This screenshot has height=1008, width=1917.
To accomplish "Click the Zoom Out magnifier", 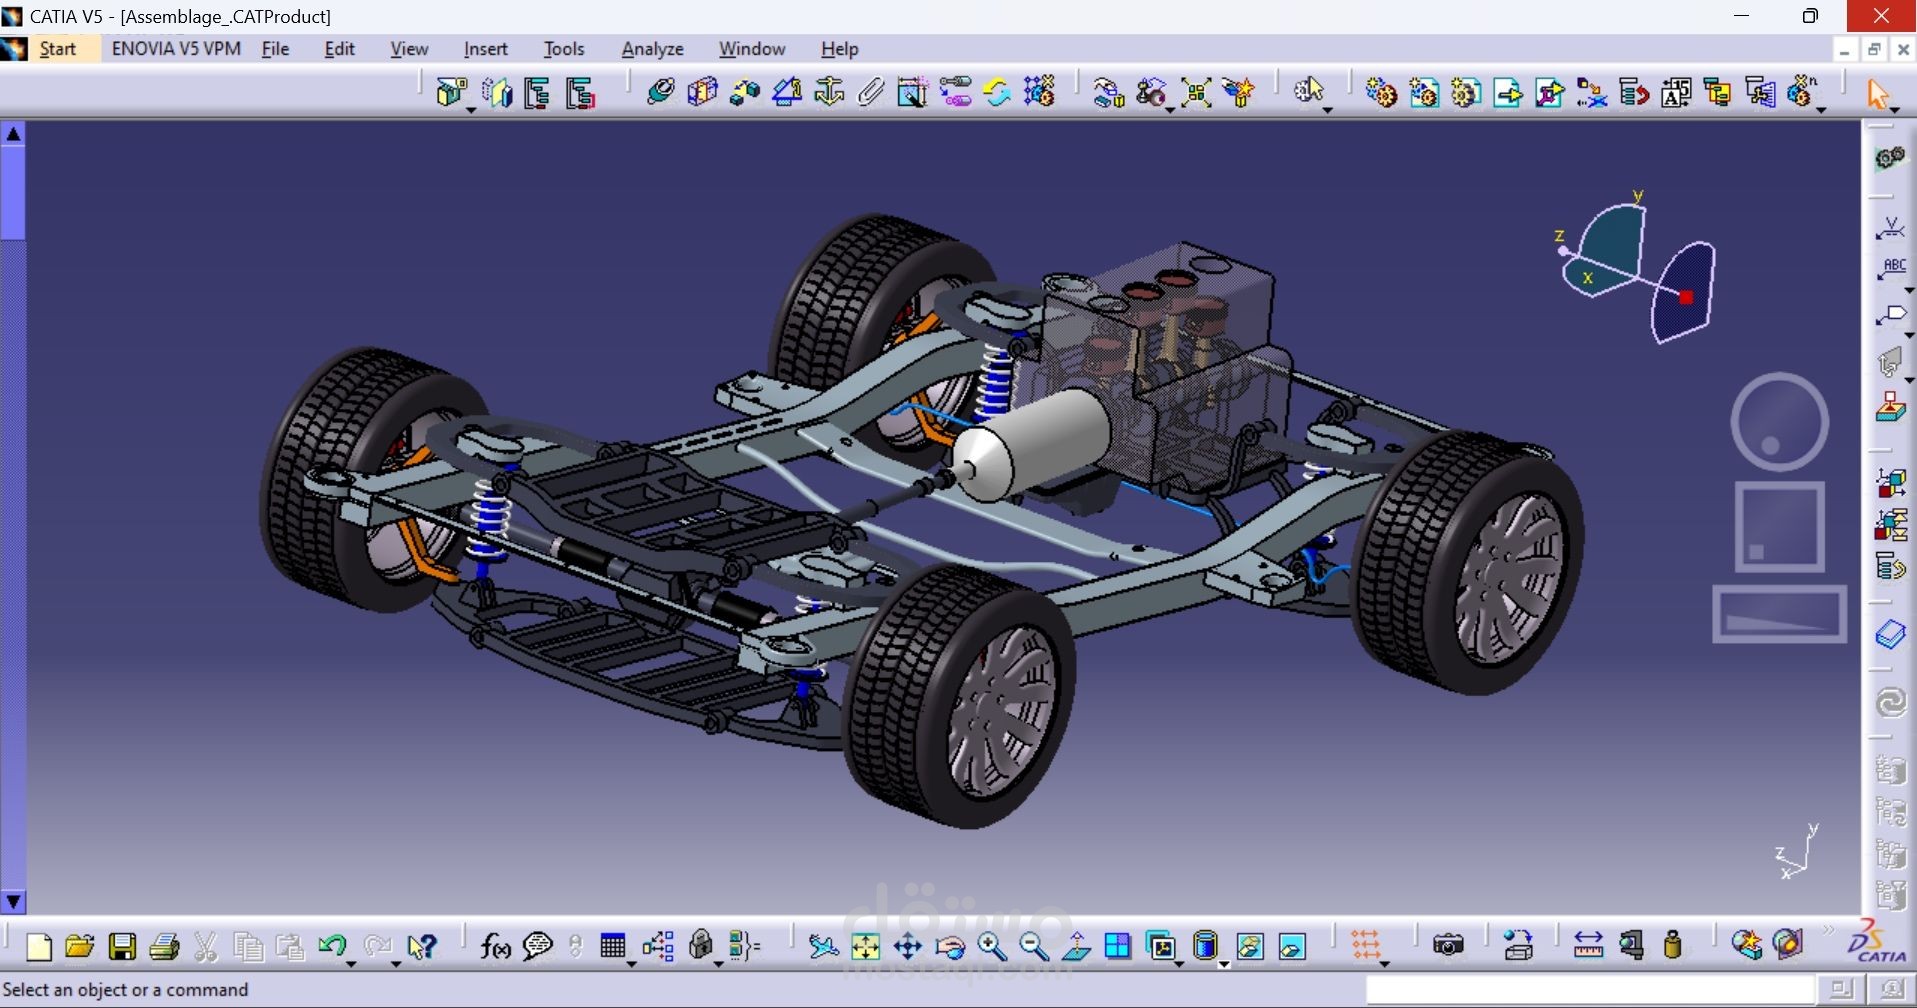I will tap(1034, 946).
